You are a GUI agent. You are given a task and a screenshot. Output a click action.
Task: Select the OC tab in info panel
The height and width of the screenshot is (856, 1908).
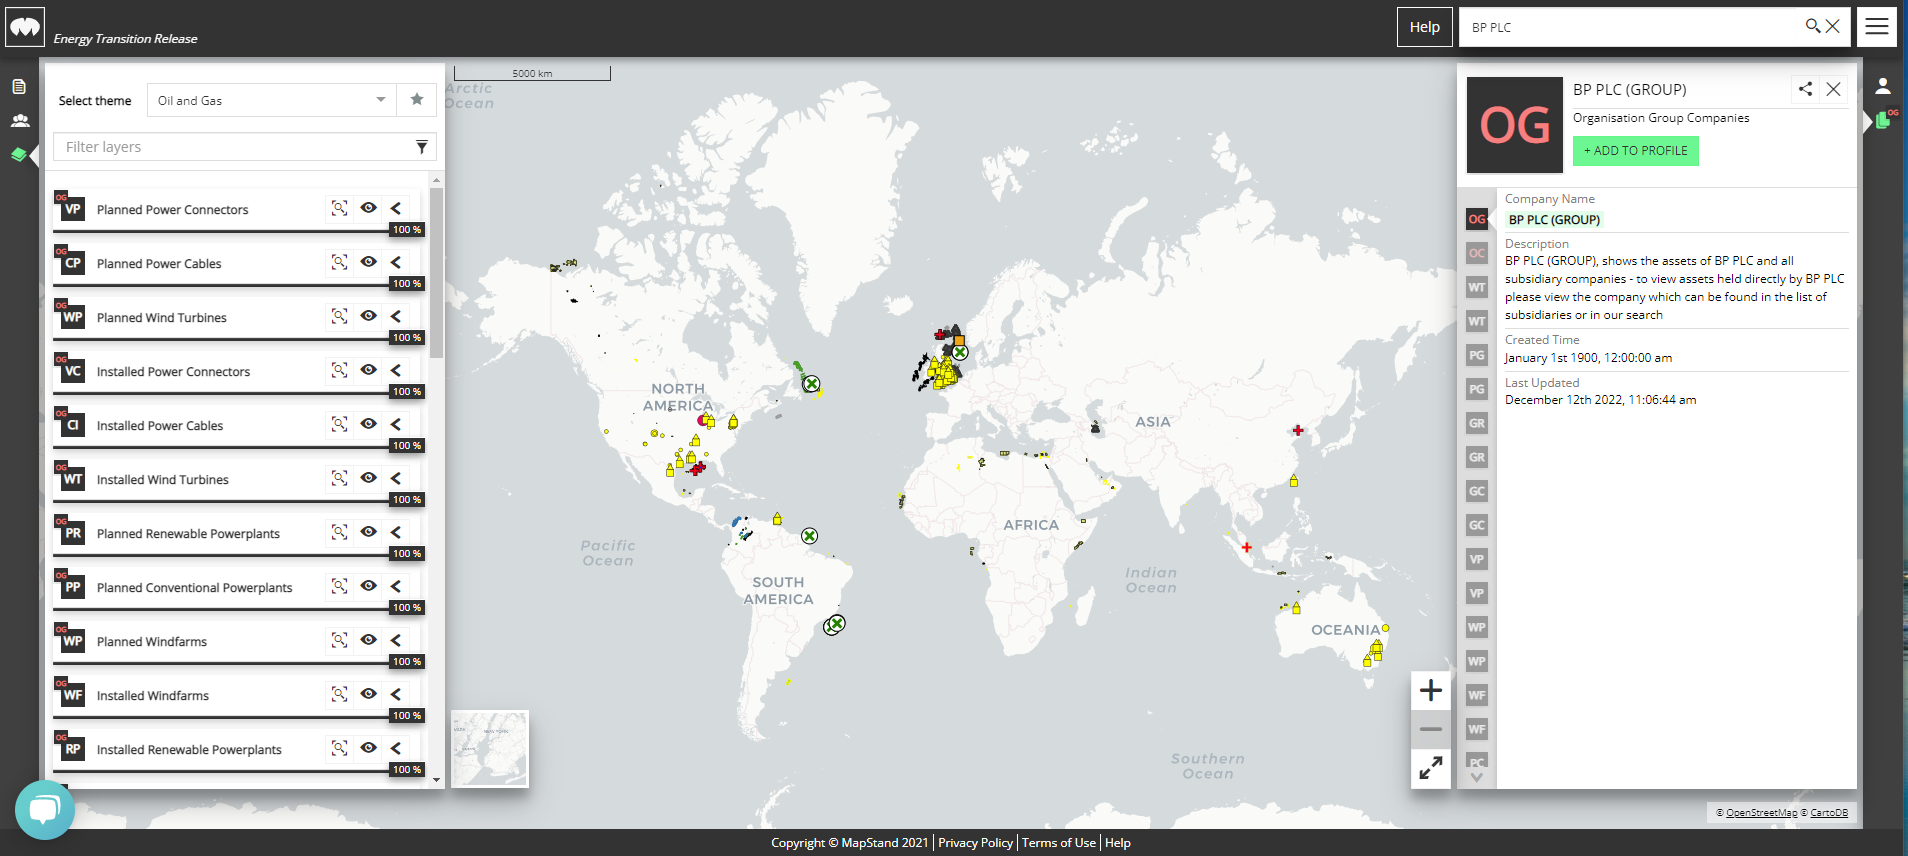pos(1477,253)
